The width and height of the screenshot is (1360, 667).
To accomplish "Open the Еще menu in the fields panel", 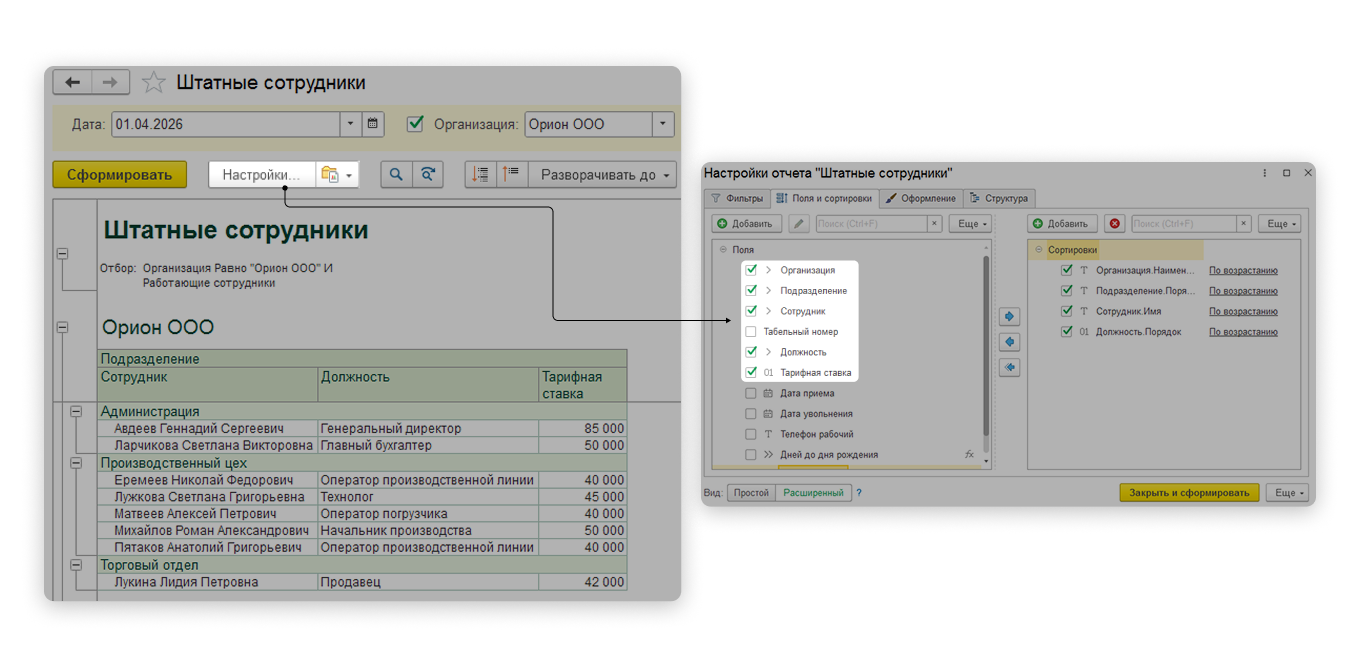I will click(970, 224).
